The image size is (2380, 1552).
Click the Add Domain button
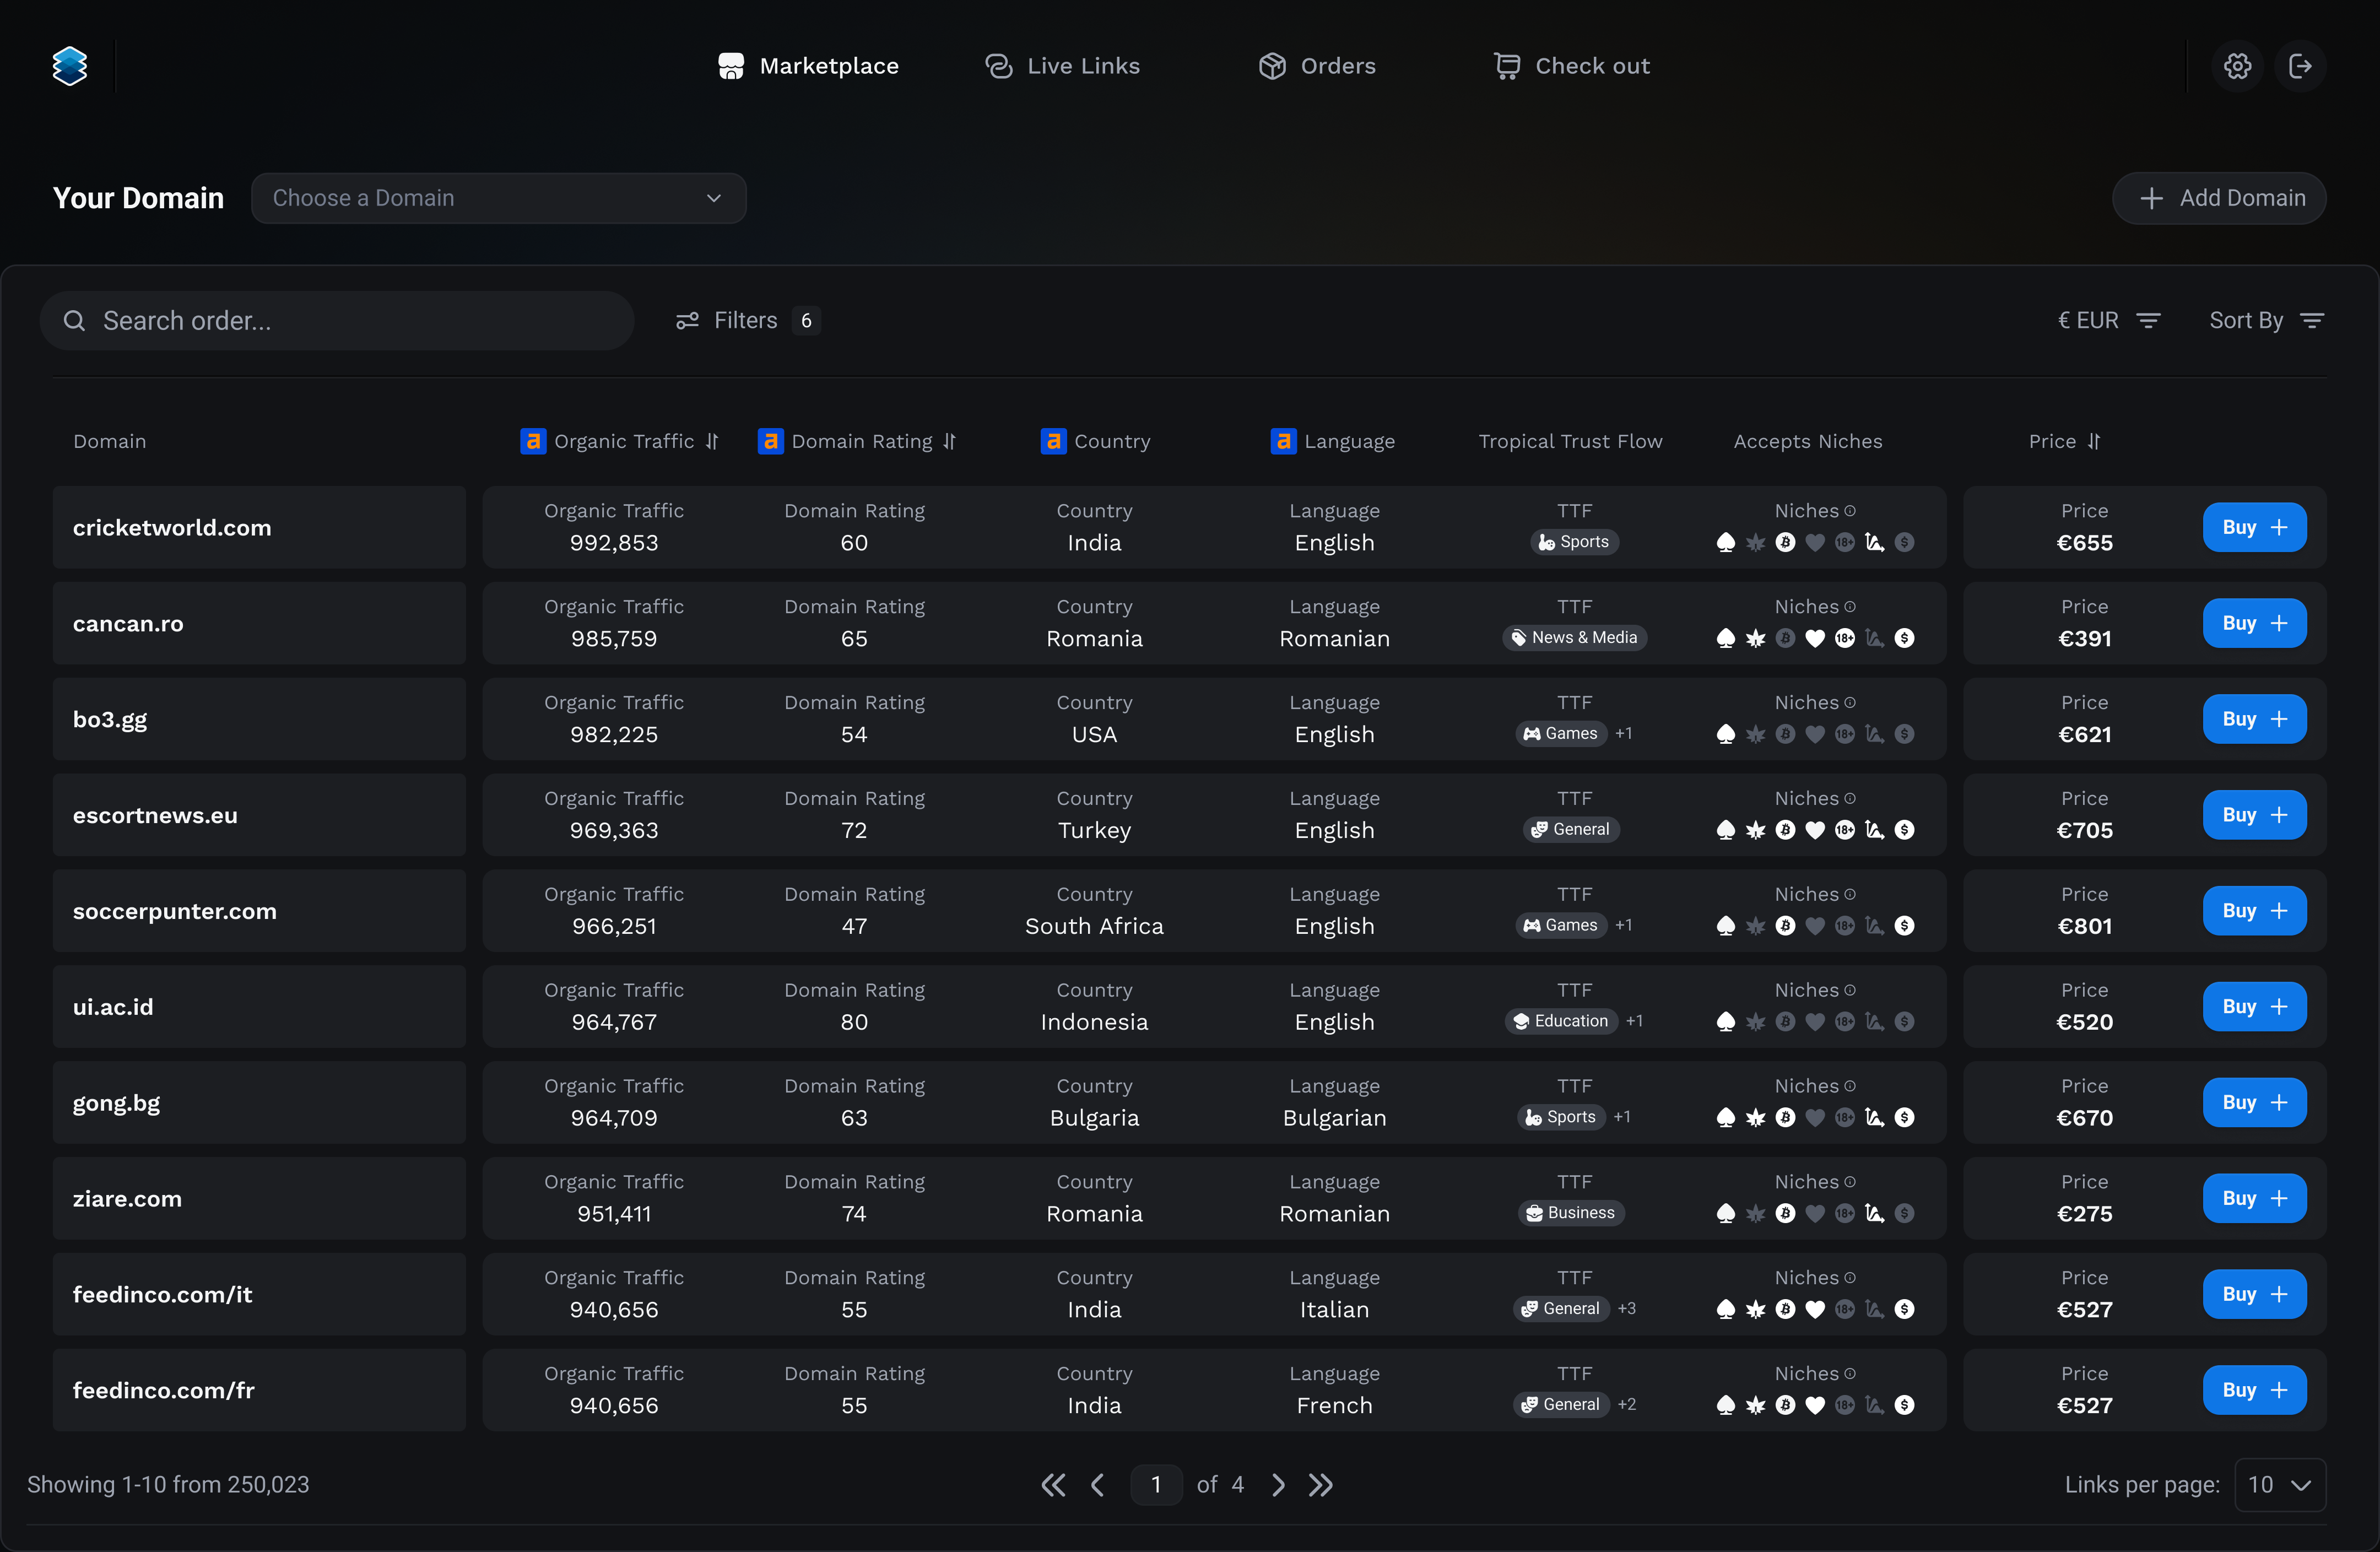(2218, 198)
